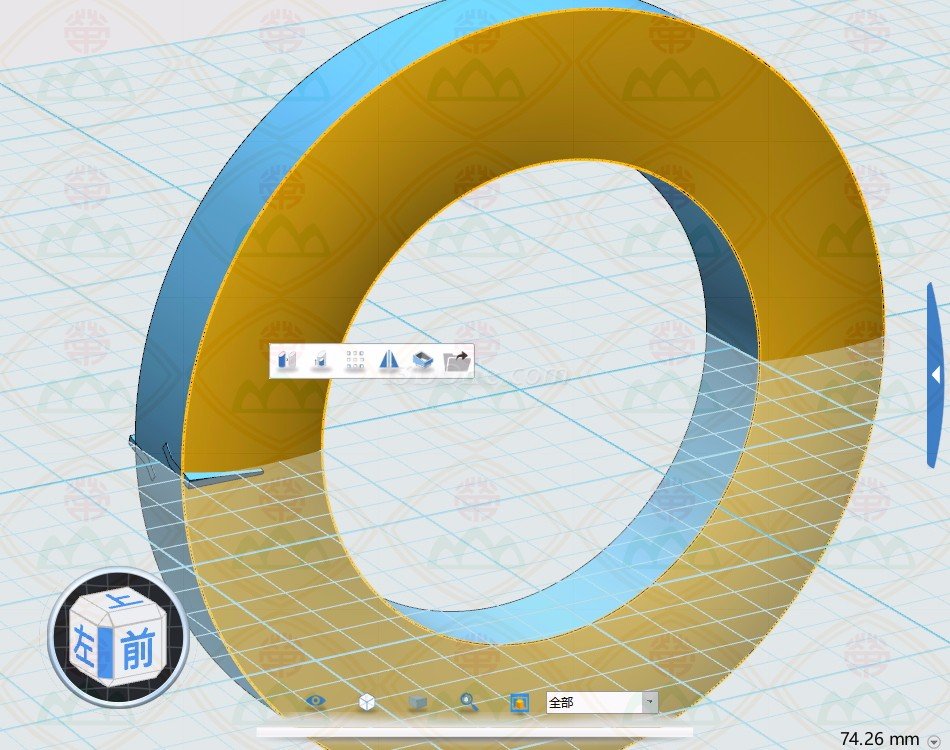
Task: Toggle the eye visibility icon in bottom bar
Action: point(316,702)
